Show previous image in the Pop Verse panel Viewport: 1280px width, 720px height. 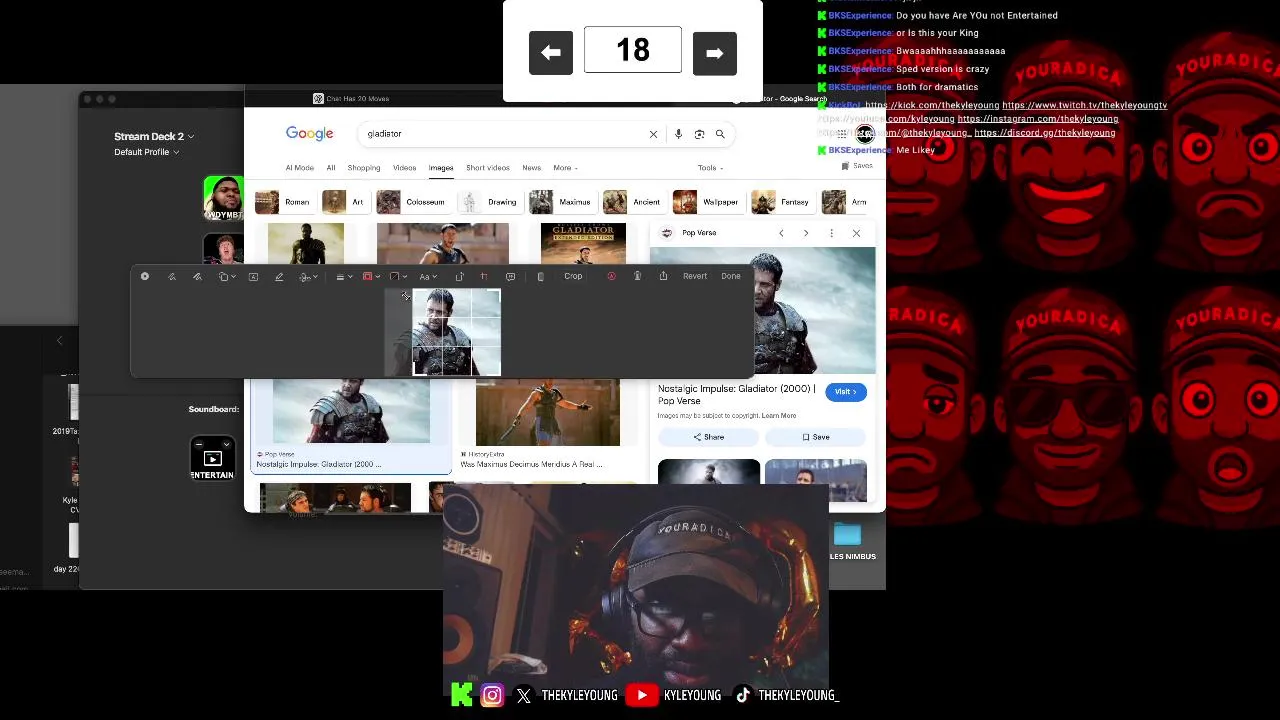(x=781, y=233)
